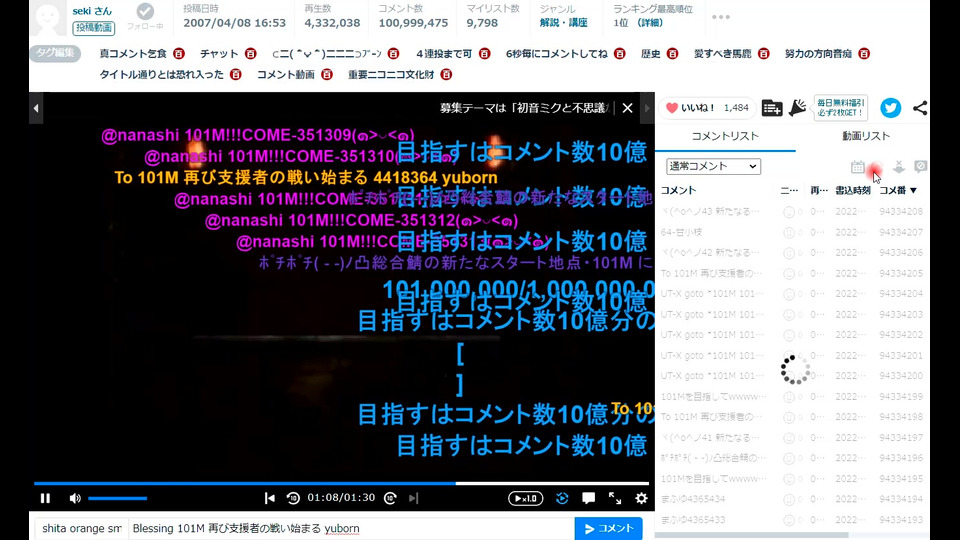Click the video seek bar
Viewport: 960px width, 540px height.
tap(341, 483)
